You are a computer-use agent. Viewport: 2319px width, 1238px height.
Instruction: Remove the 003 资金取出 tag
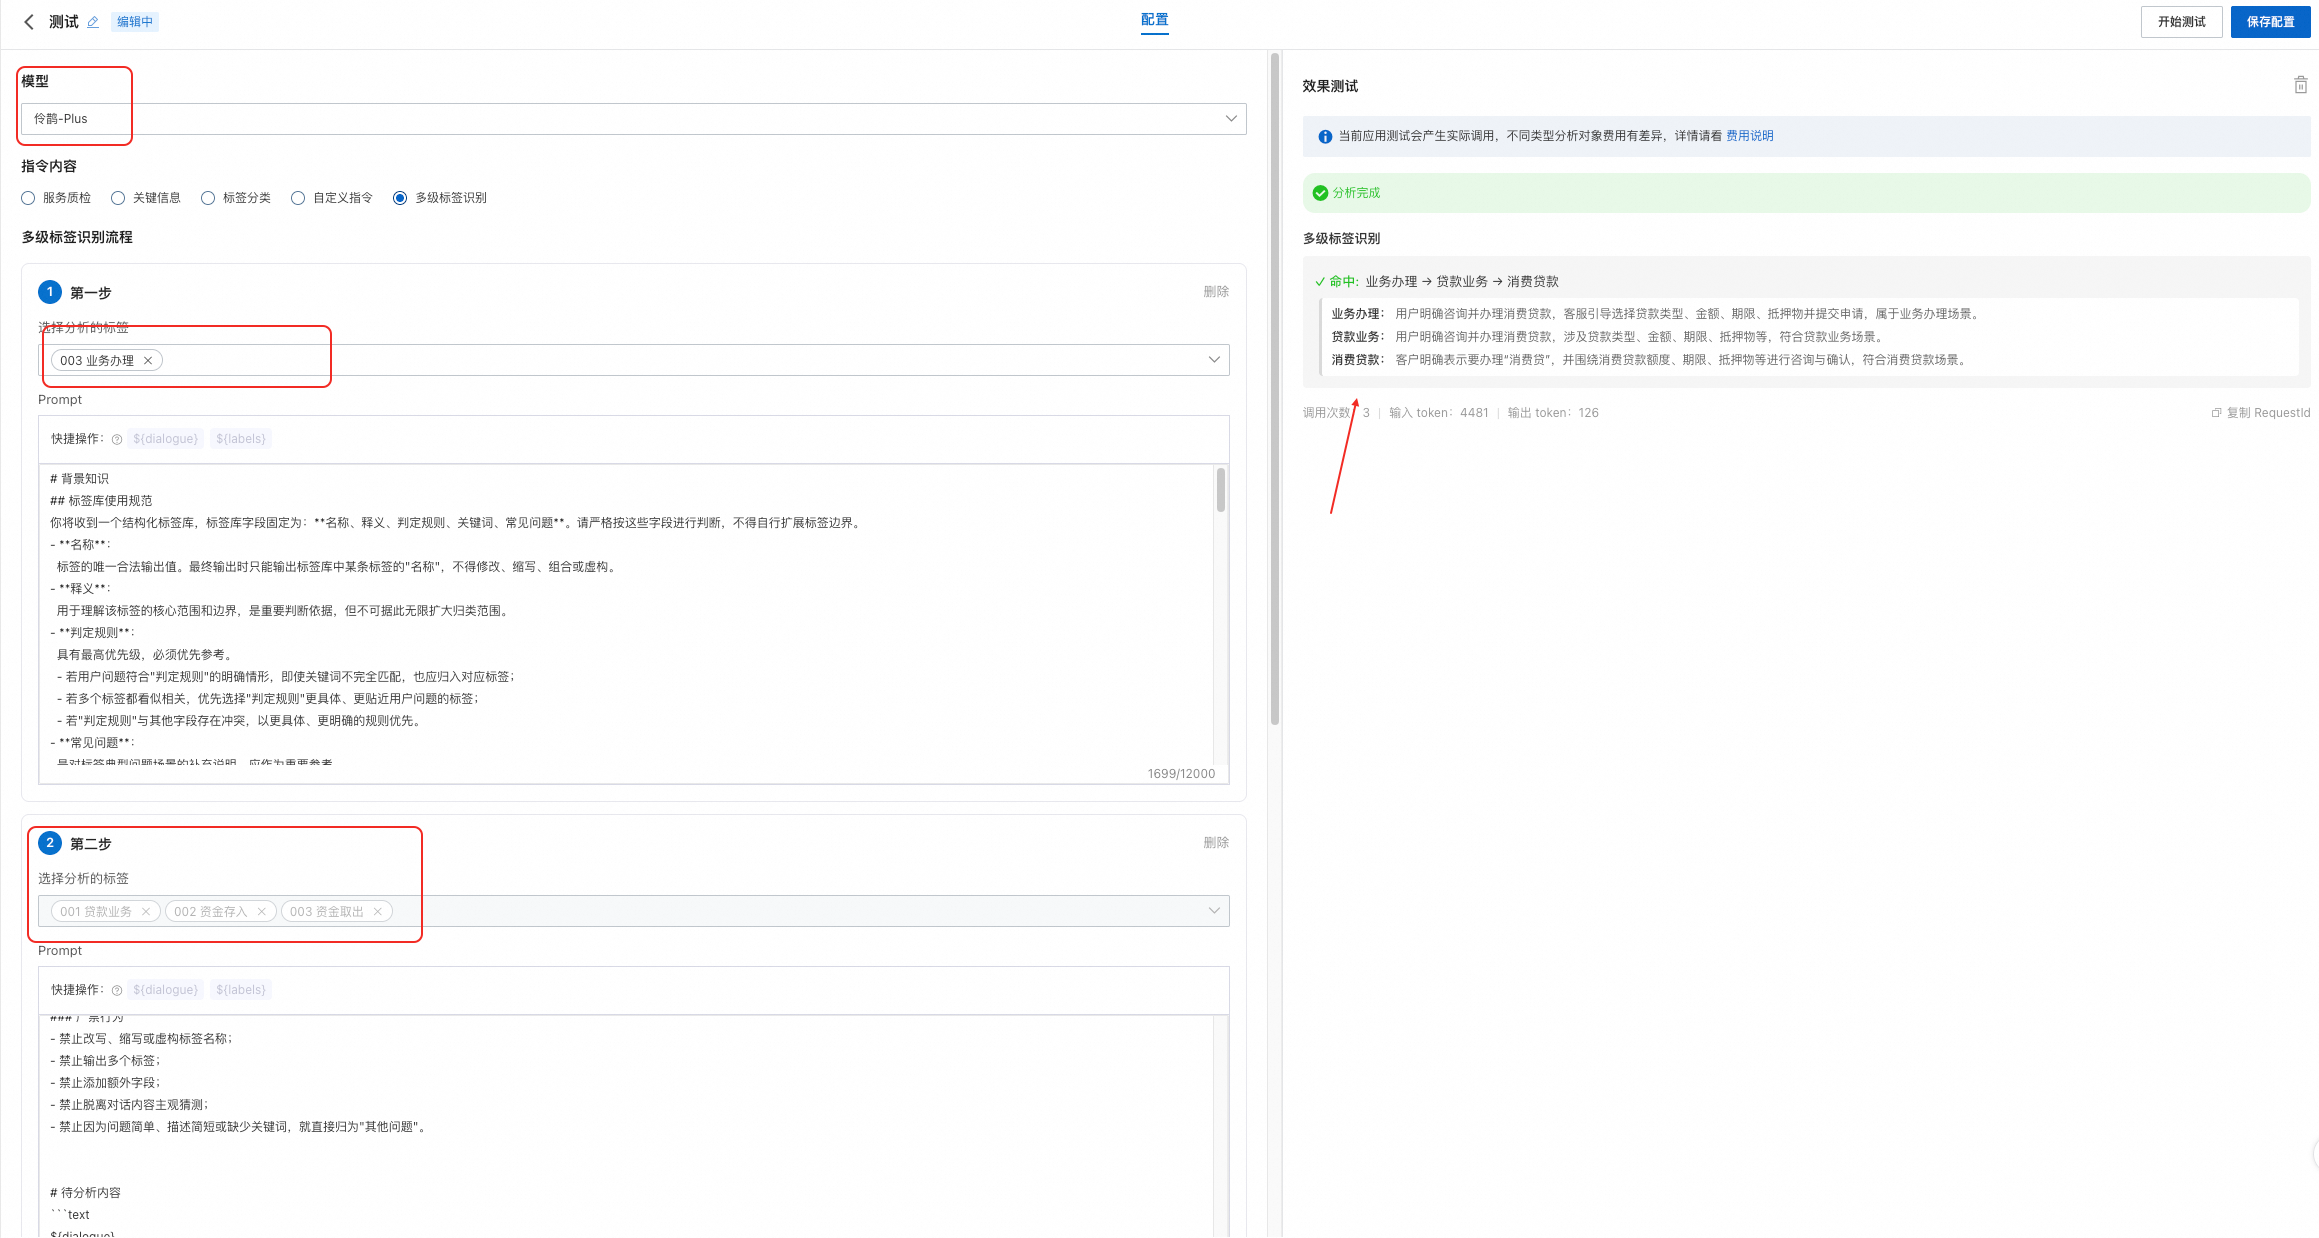pyautogui.click(x=378, y=912)
